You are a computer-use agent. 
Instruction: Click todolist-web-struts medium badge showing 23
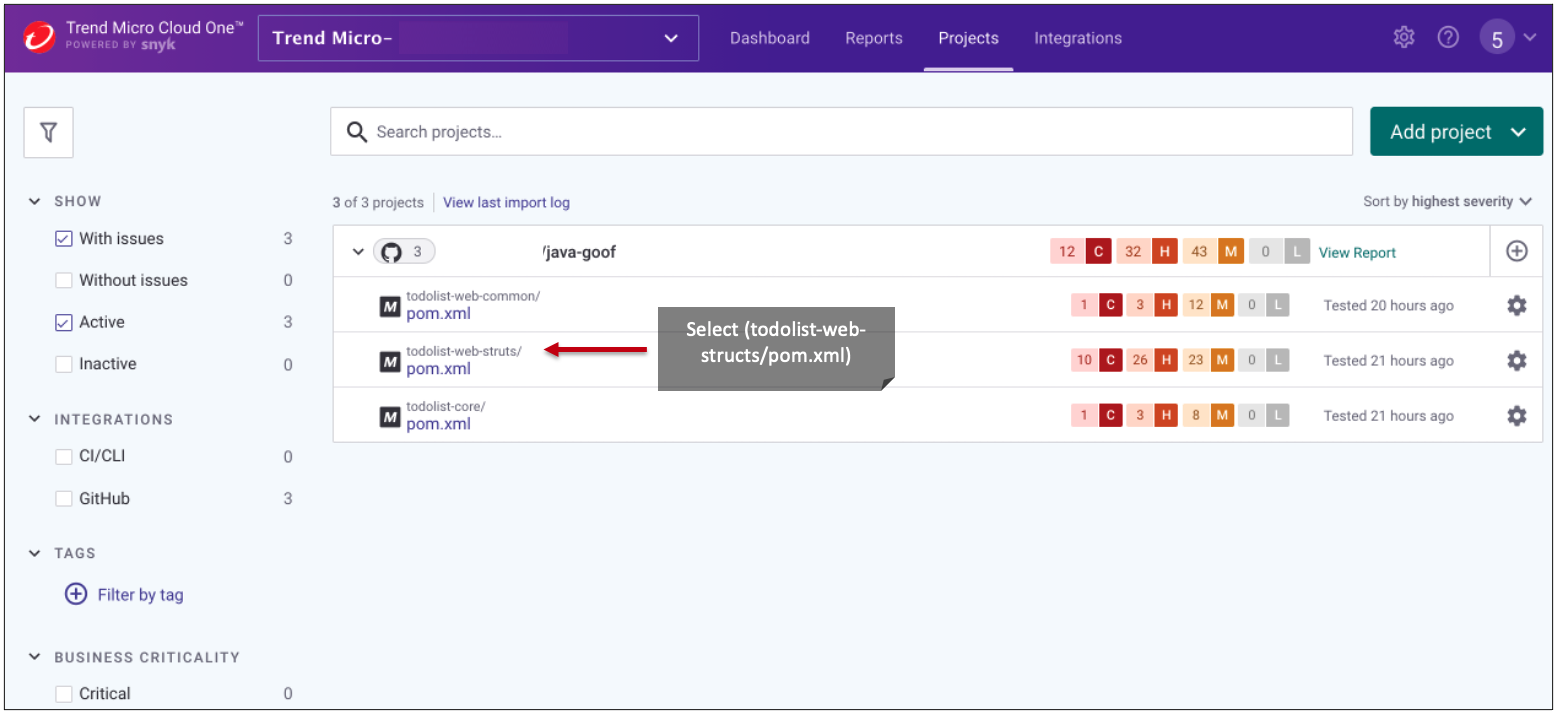tap(1208, 361)
